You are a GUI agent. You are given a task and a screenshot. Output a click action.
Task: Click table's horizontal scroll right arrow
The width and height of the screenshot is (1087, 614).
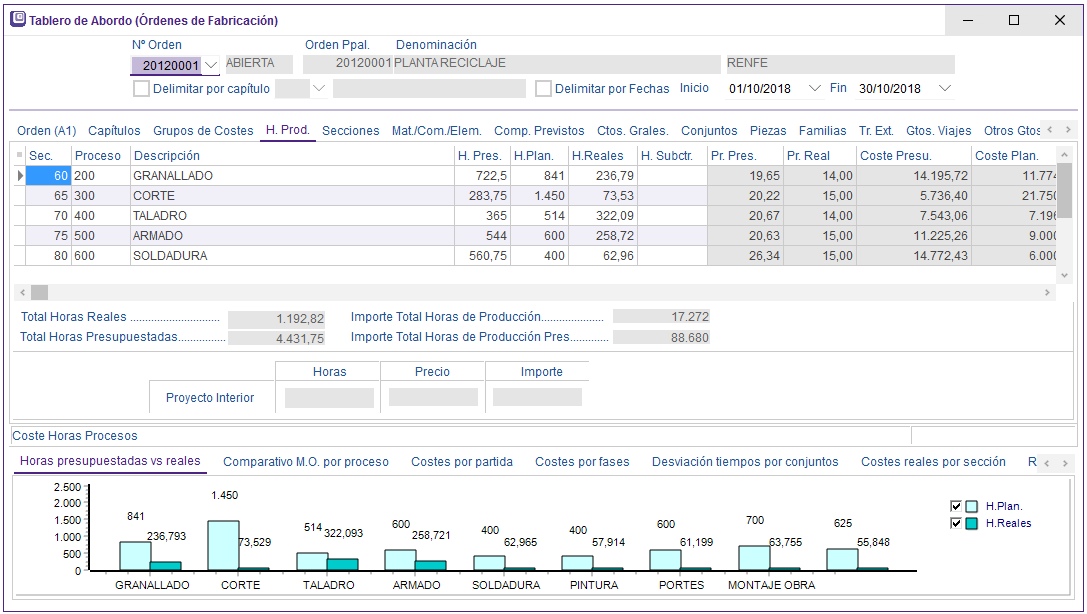pos(1048,292)
